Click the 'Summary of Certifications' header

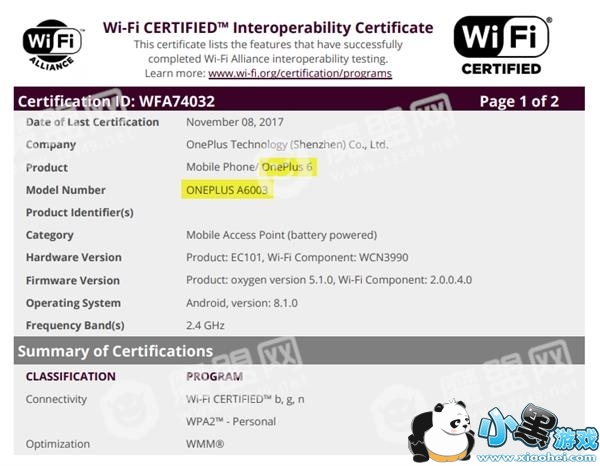pos(115,351)
